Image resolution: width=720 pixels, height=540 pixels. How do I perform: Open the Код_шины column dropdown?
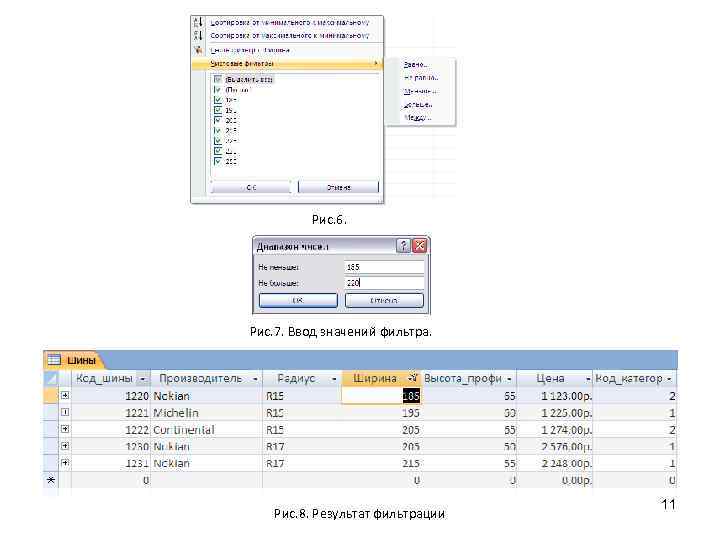coord(143,379)
